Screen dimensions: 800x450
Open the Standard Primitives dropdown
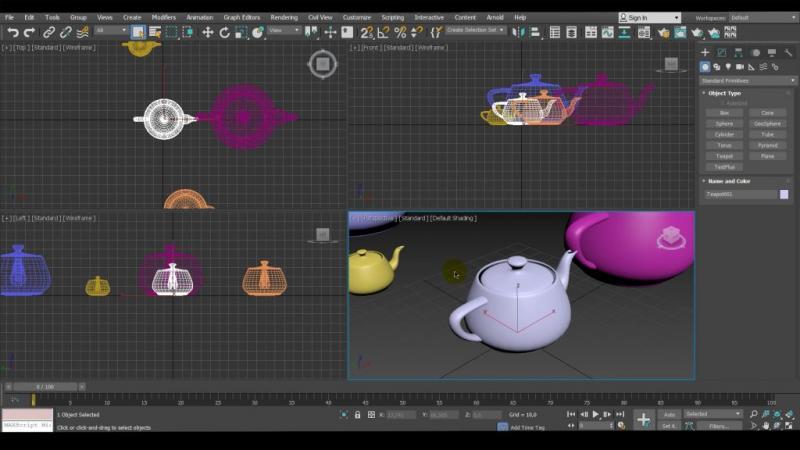coord(748,80)
